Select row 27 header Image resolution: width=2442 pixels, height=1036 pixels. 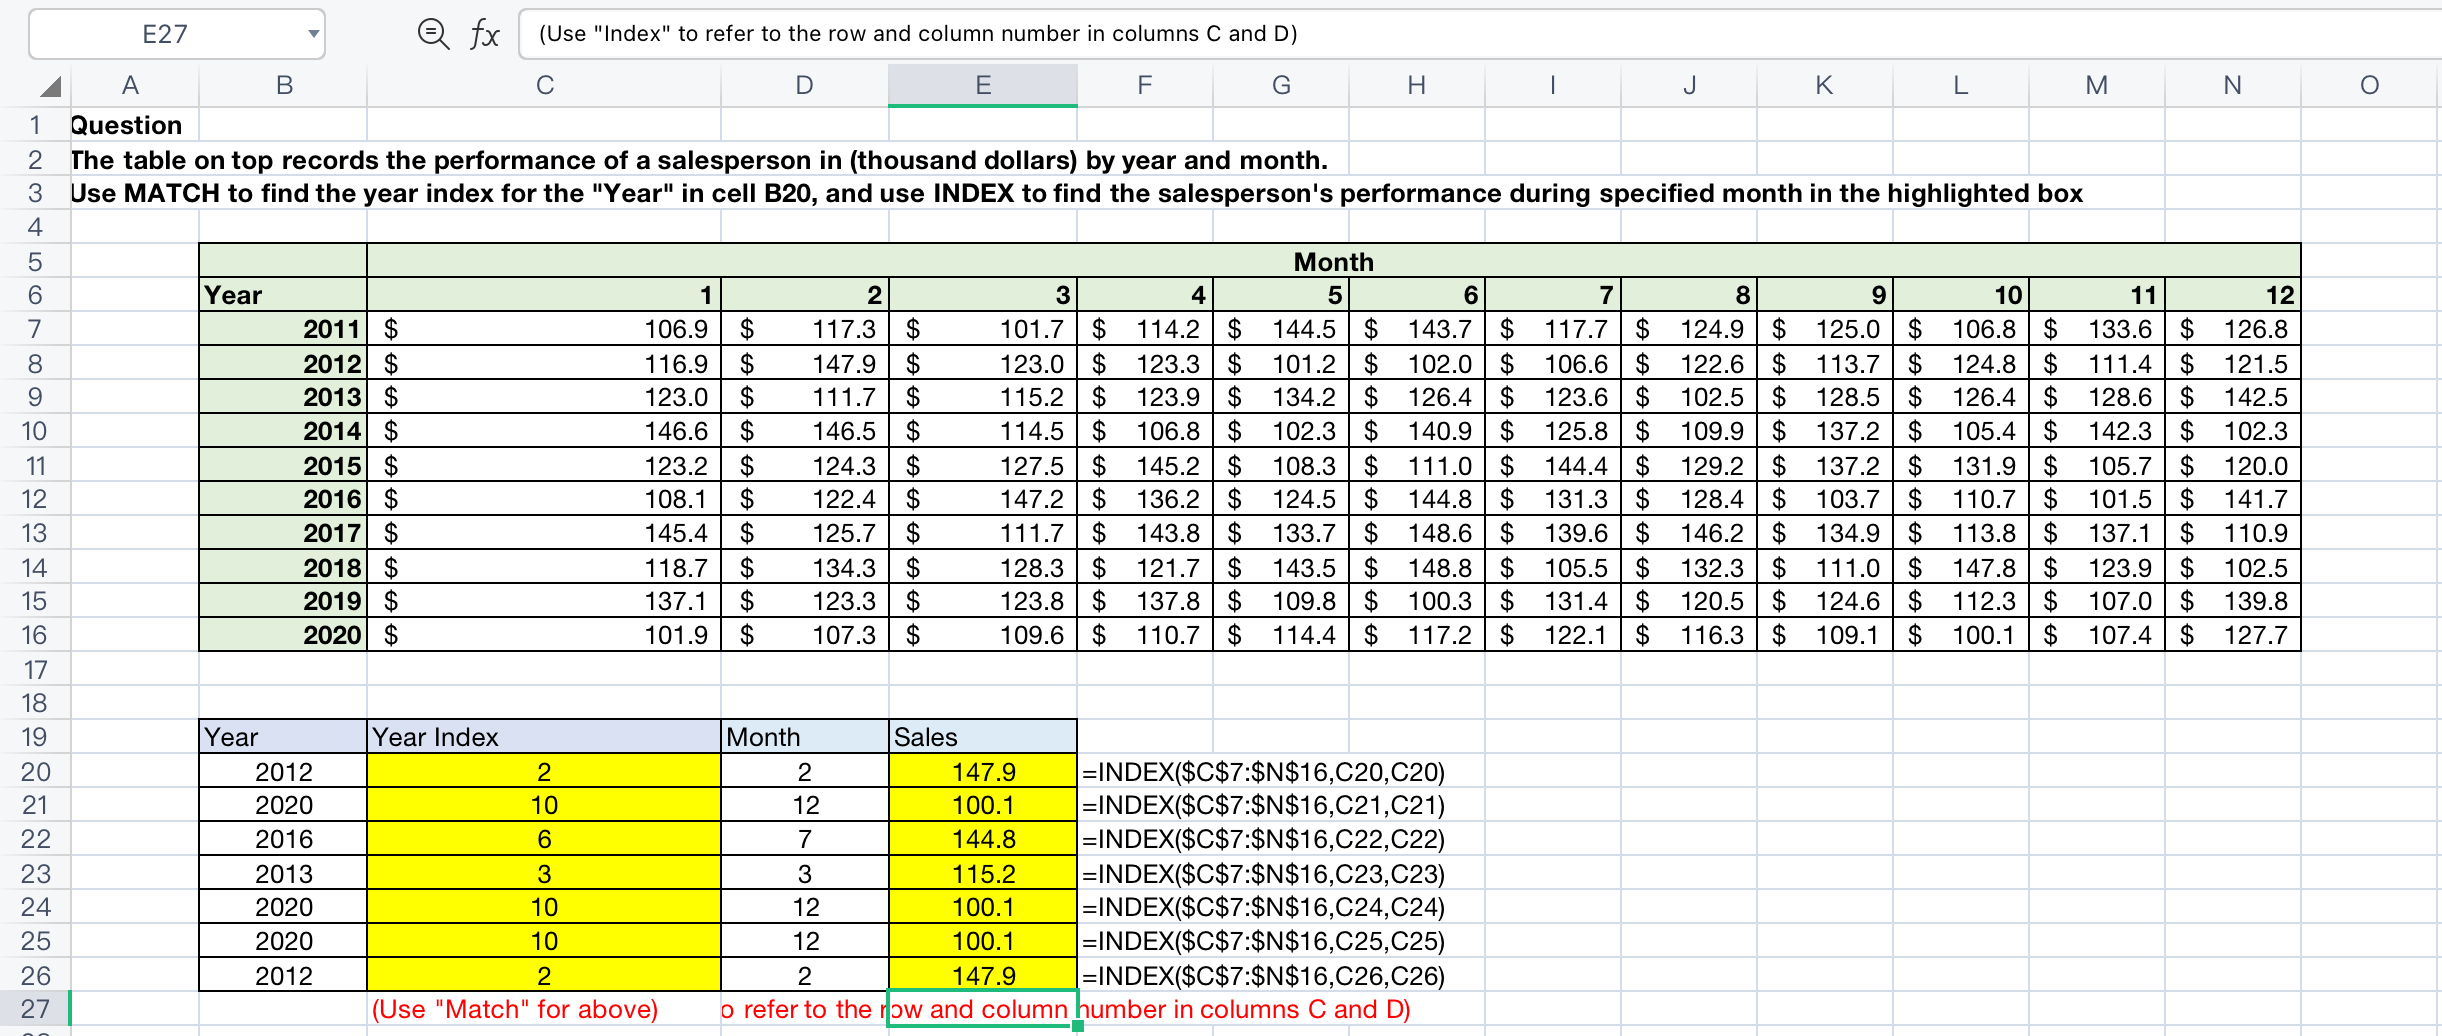(x=35, y=1009)
